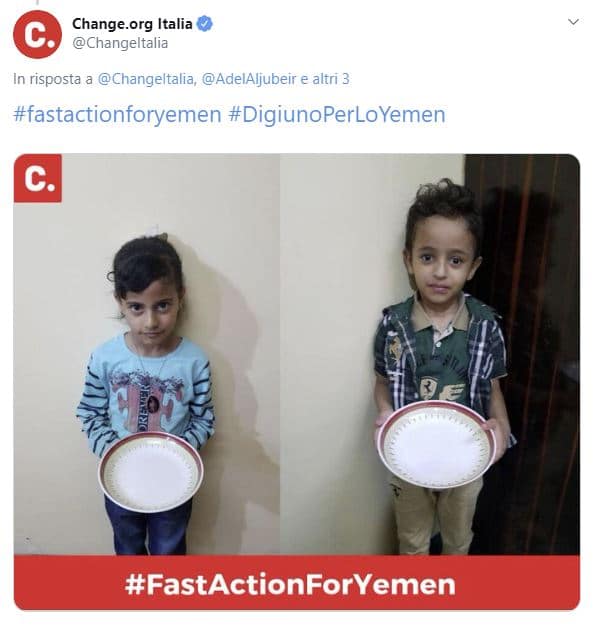Open the @AdelAljubeir mention
Viewport: 595px width, 627px height.
(249, 79)
